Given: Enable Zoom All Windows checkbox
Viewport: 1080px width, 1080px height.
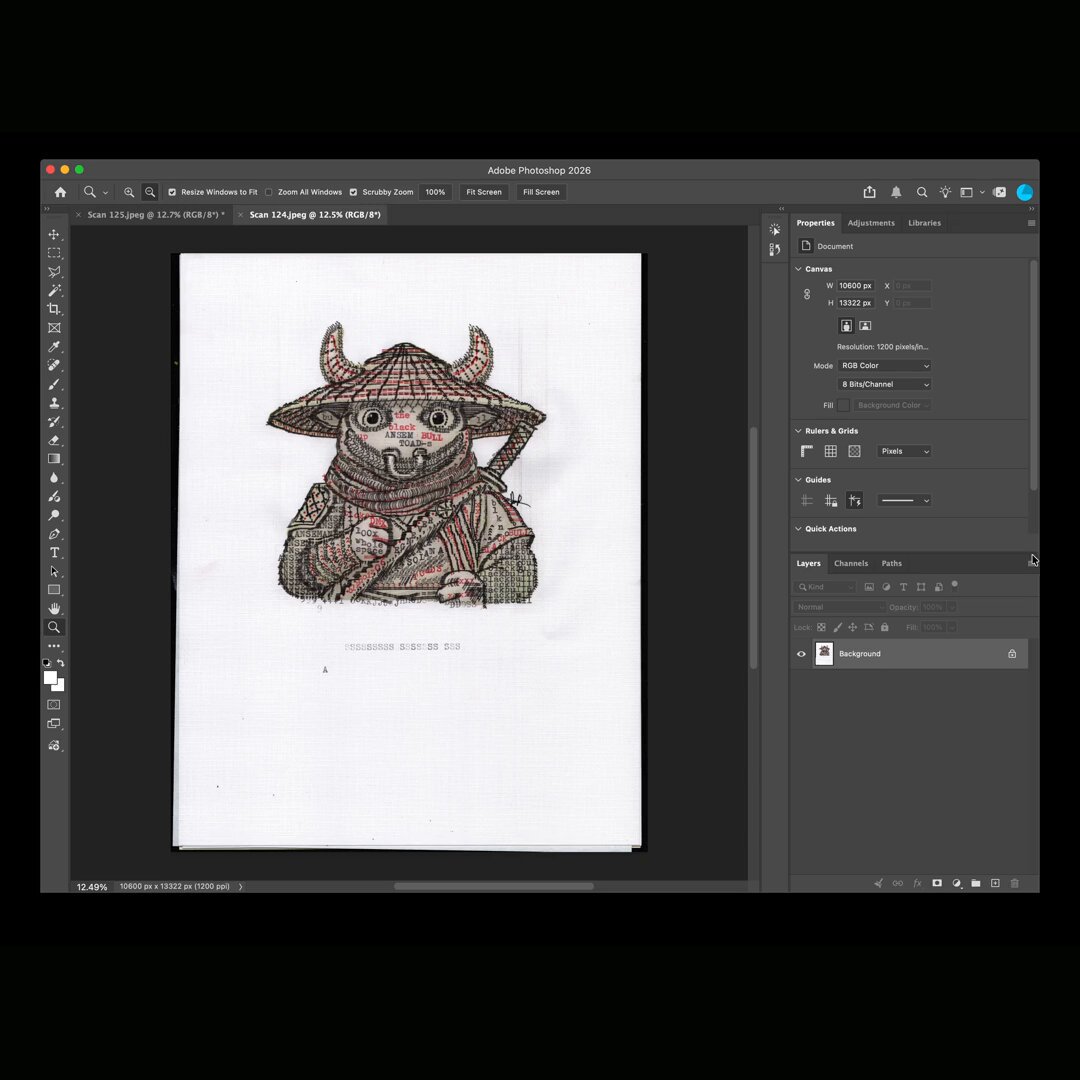Looking at the screenshot, I should (269, 192).
